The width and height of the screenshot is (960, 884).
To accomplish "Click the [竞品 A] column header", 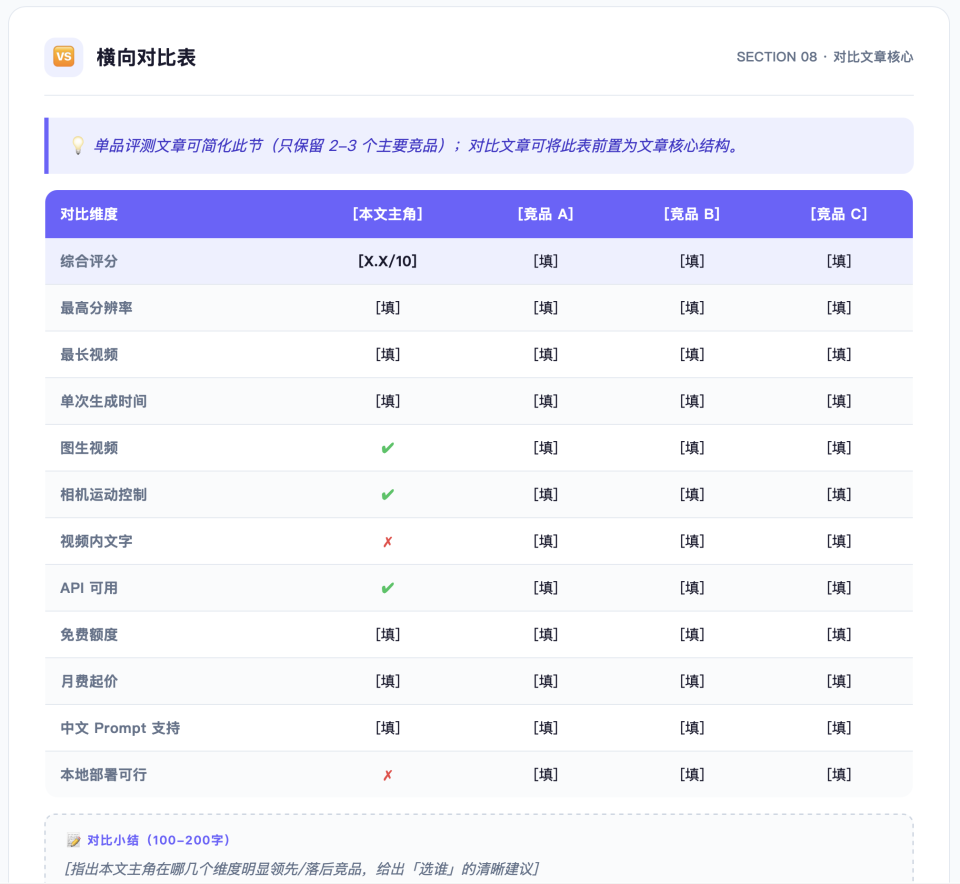I will (546, 214).
